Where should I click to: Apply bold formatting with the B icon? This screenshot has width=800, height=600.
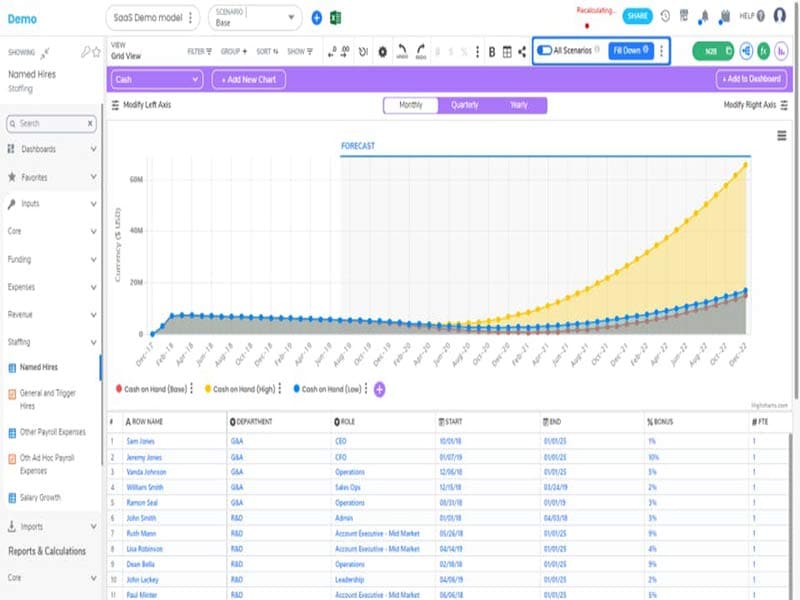pos(492,52)
